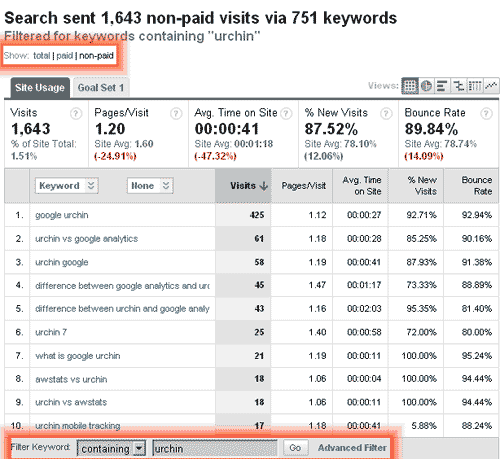Screen dimensions: 500x459
Task: Click the filter keyword text field
Action: [x=214, y=448]
